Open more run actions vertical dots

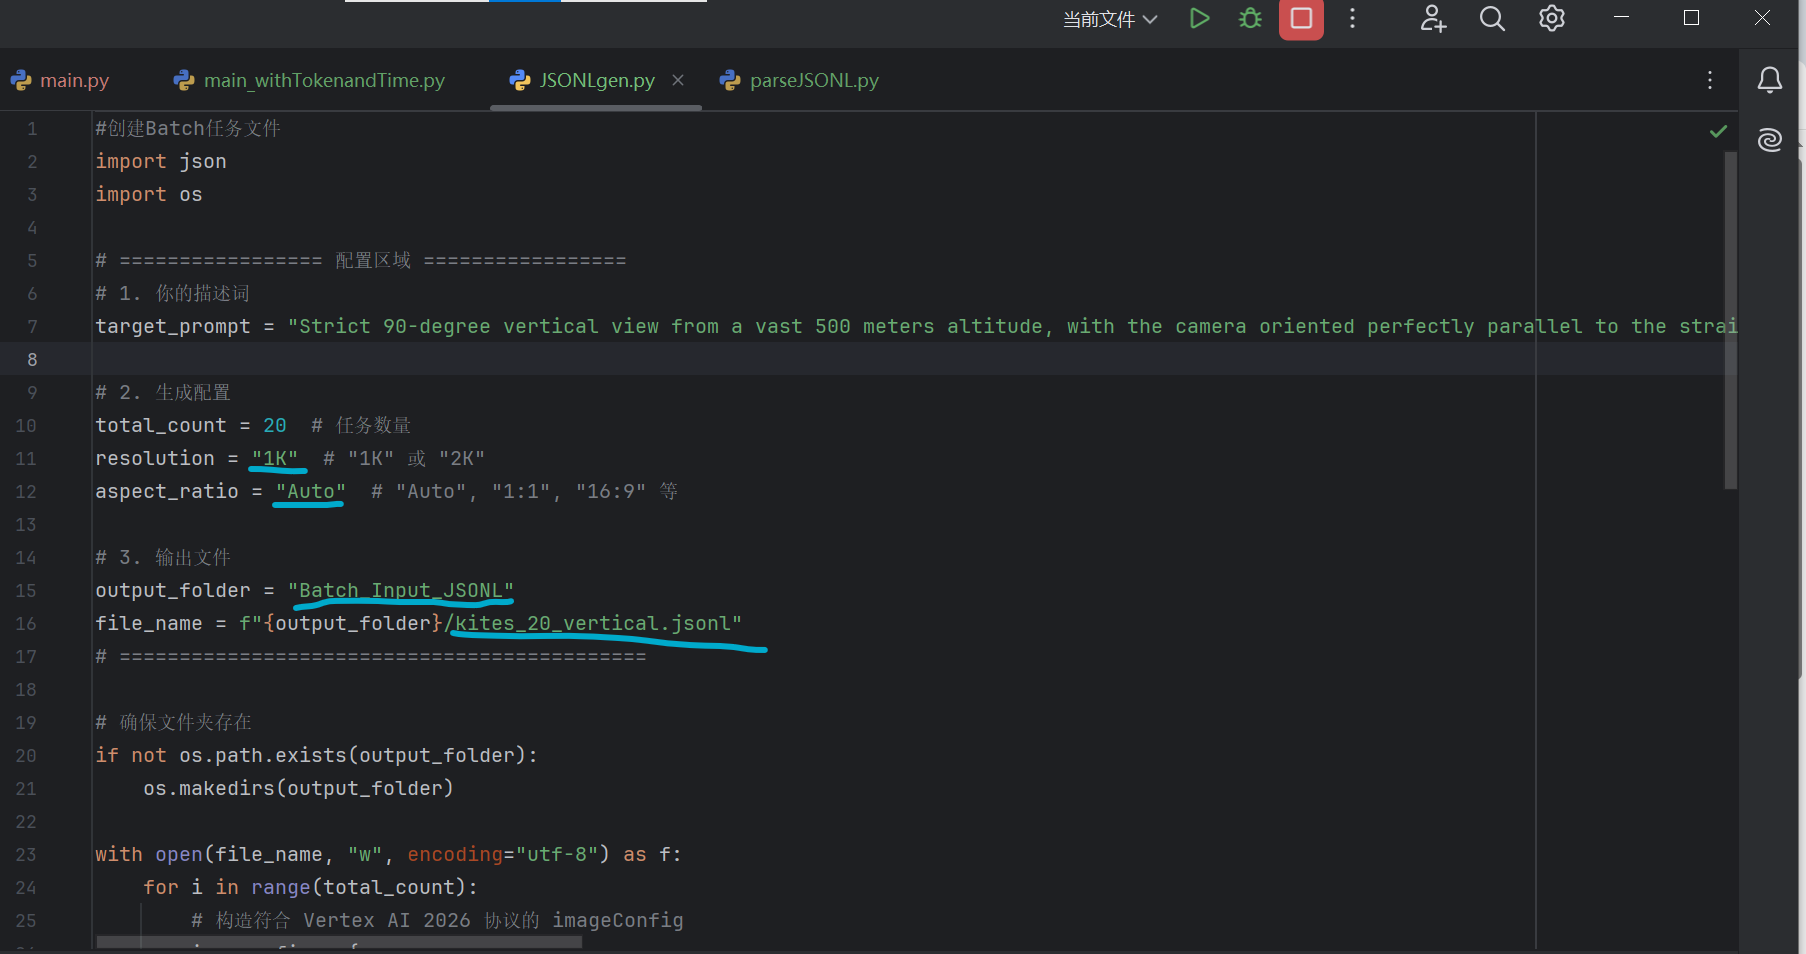pos(1352,18)
